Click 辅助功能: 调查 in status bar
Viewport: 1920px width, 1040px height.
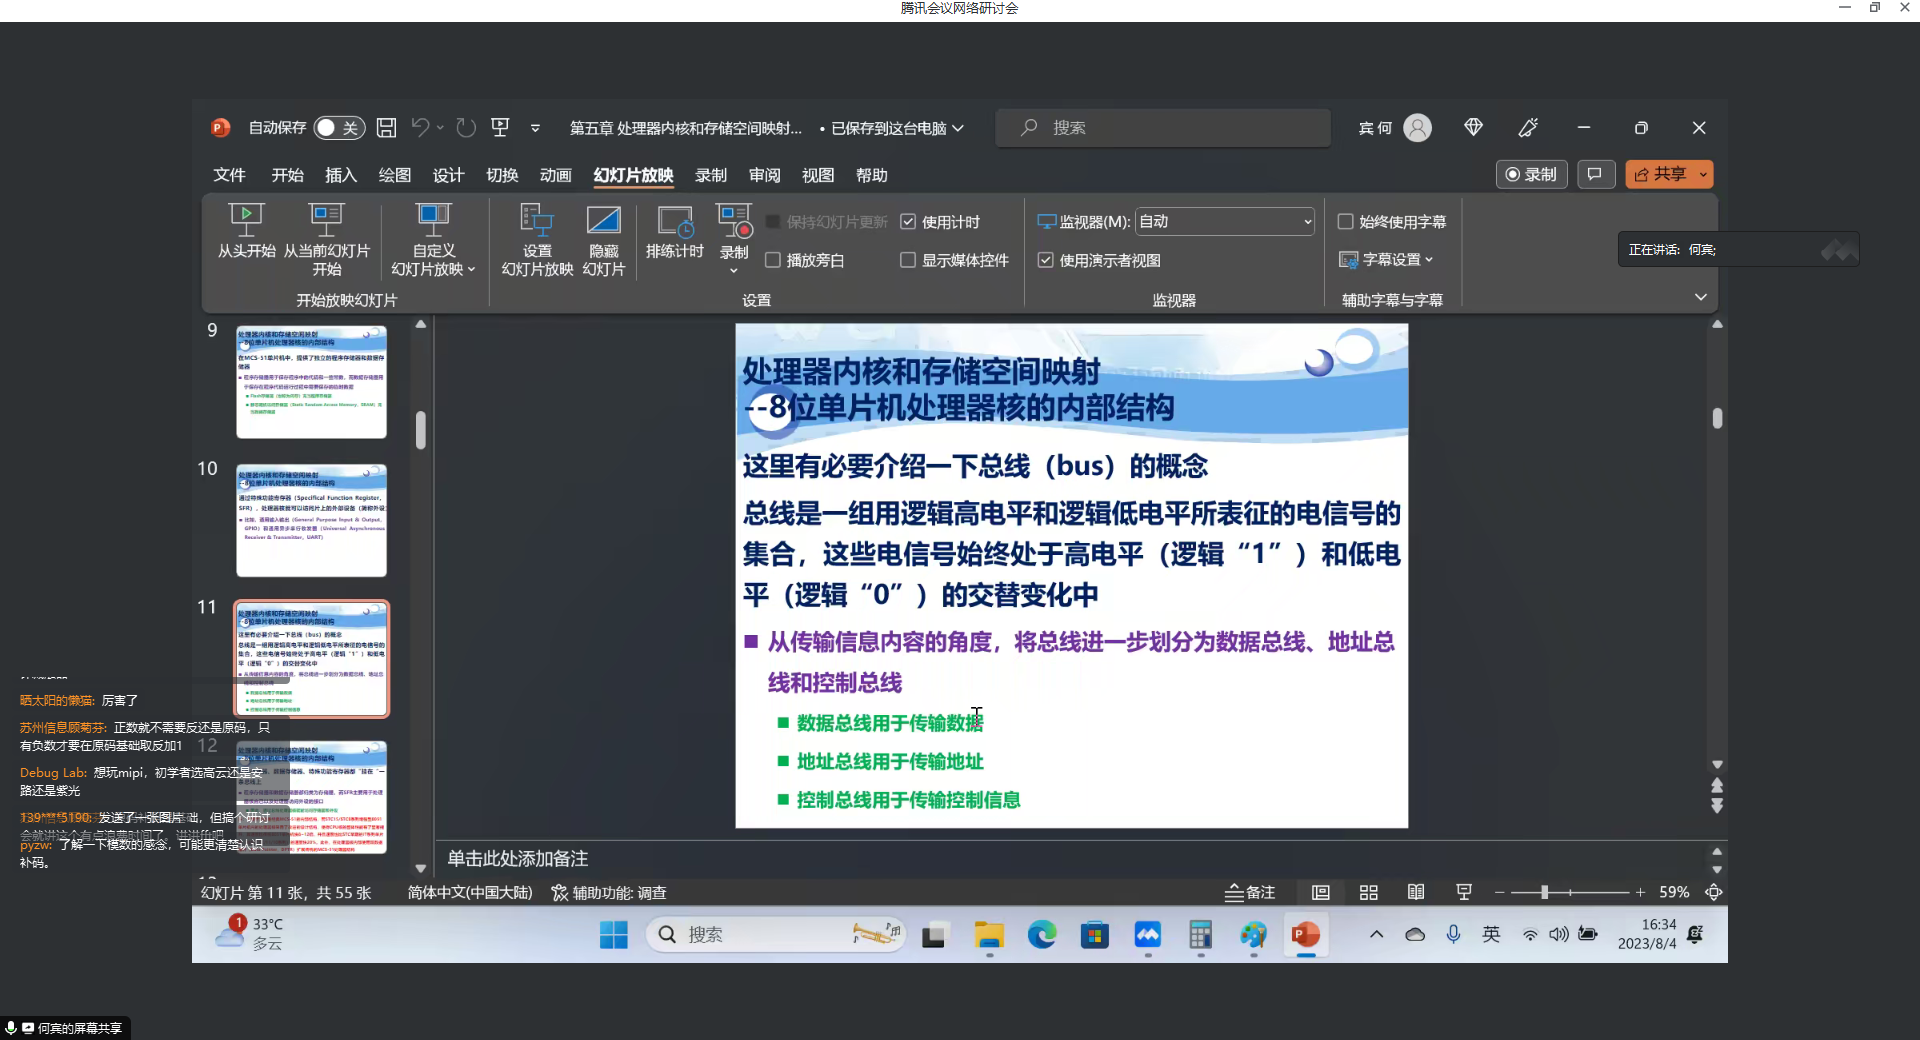(609, 892)
